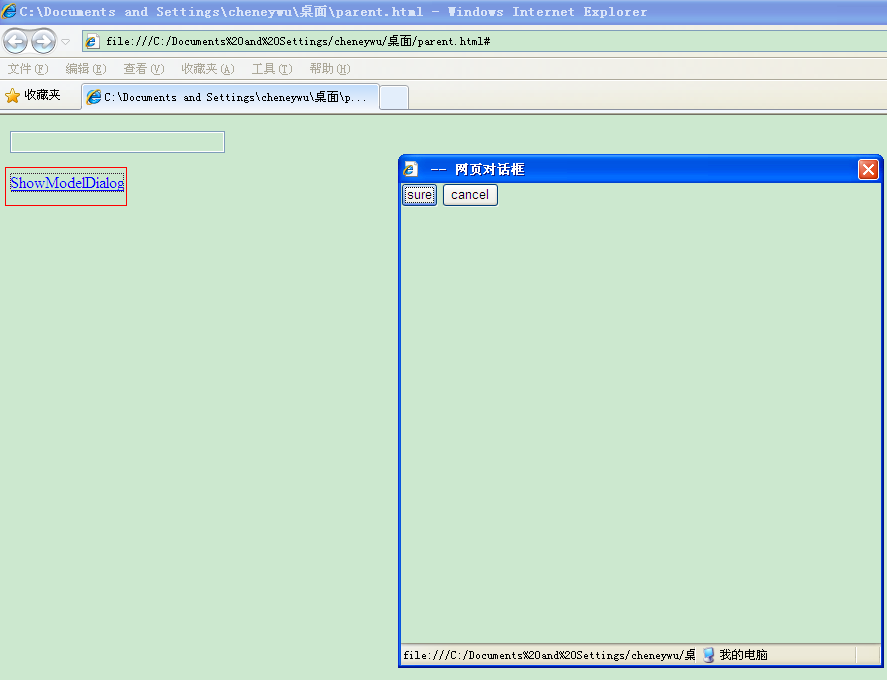Click the empty text input on page

(x=118, y=142)
